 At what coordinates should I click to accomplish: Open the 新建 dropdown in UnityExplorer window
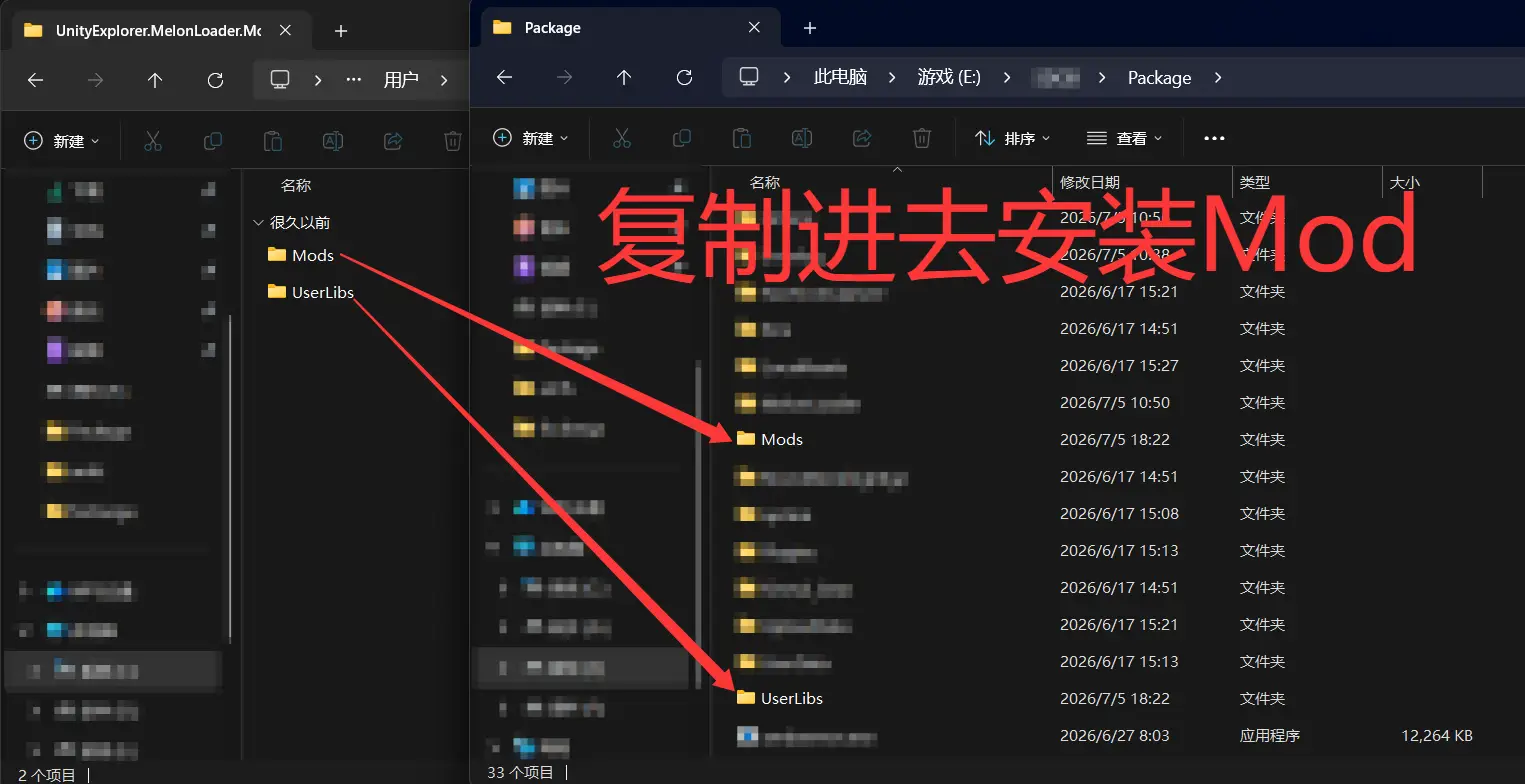62,141
